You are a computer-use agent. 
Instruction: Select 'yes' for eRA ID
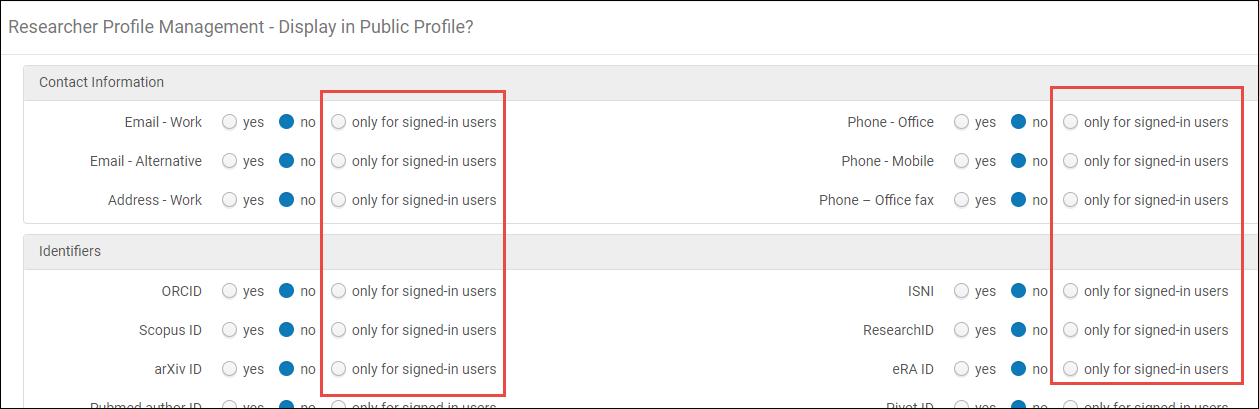962,369
